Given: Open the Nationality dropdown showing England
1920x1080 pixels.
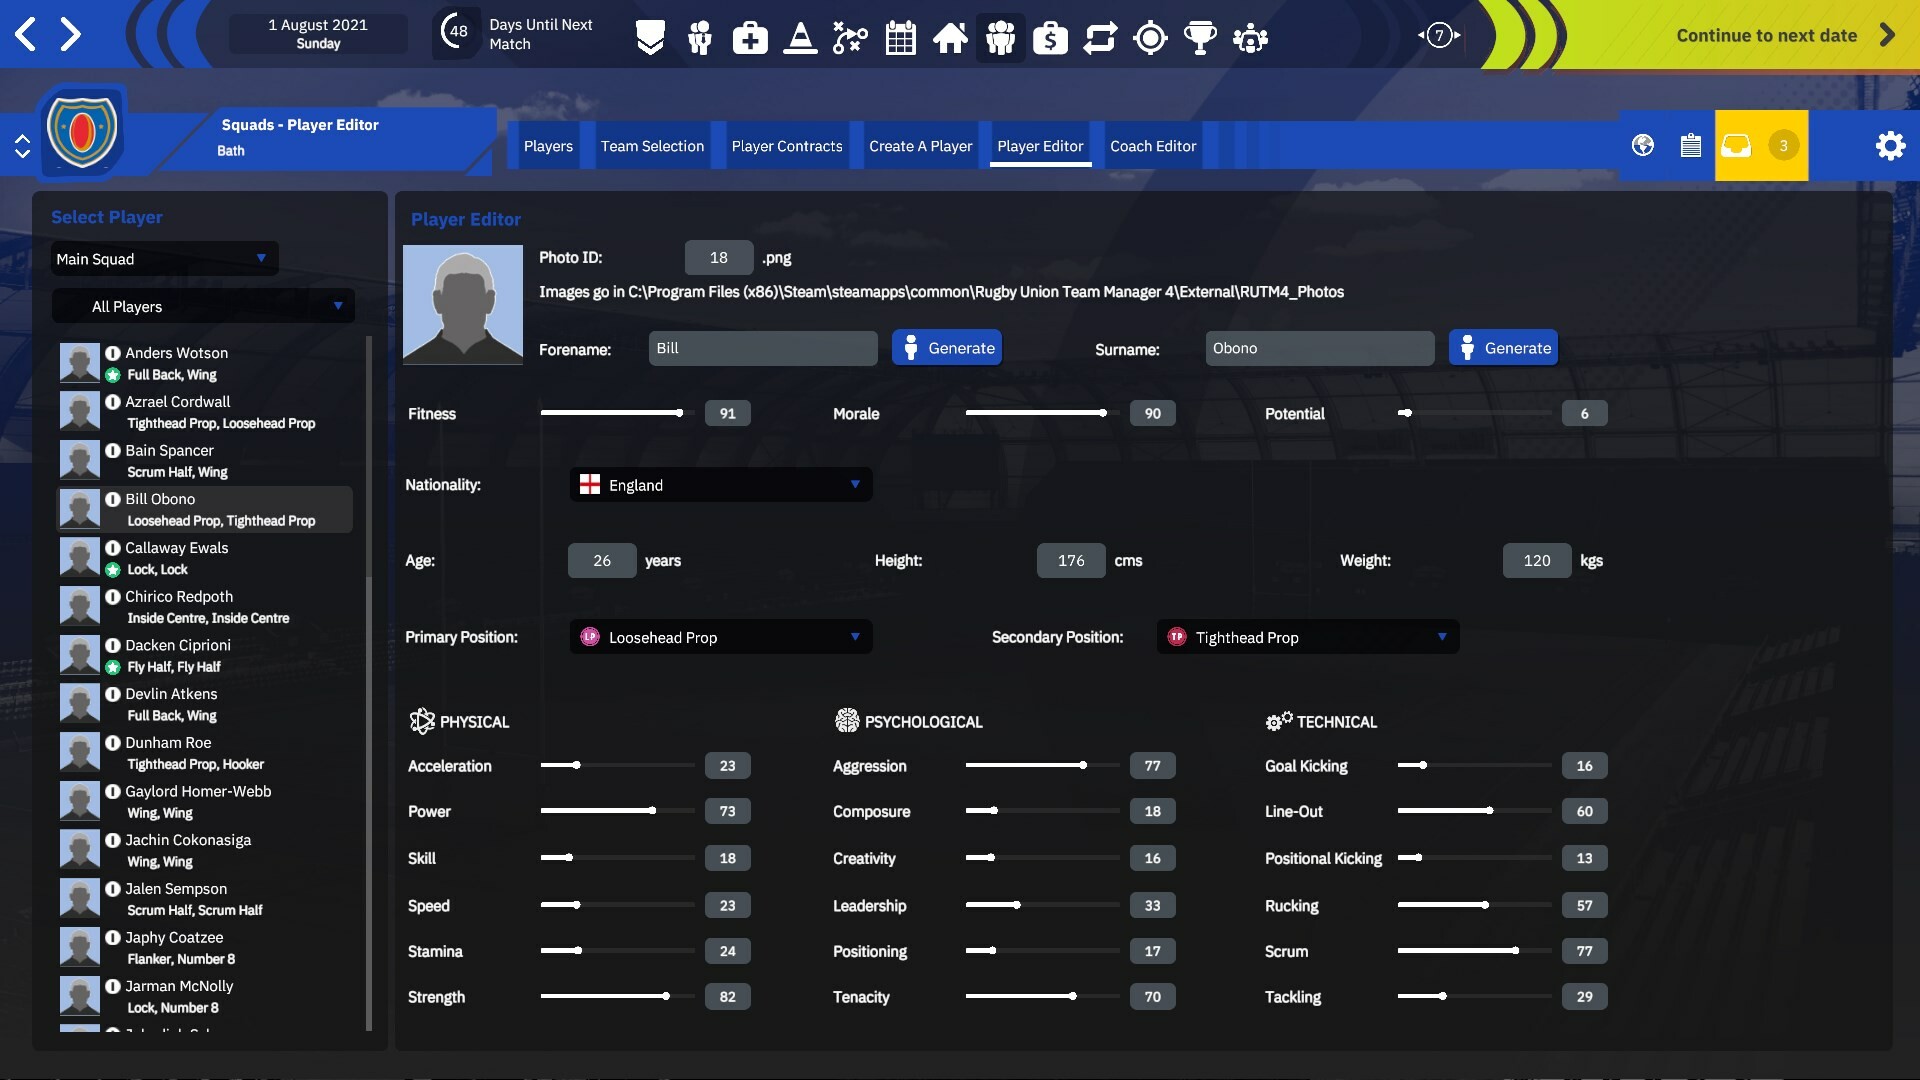Looking at the screenshot, I should point(720,484).
